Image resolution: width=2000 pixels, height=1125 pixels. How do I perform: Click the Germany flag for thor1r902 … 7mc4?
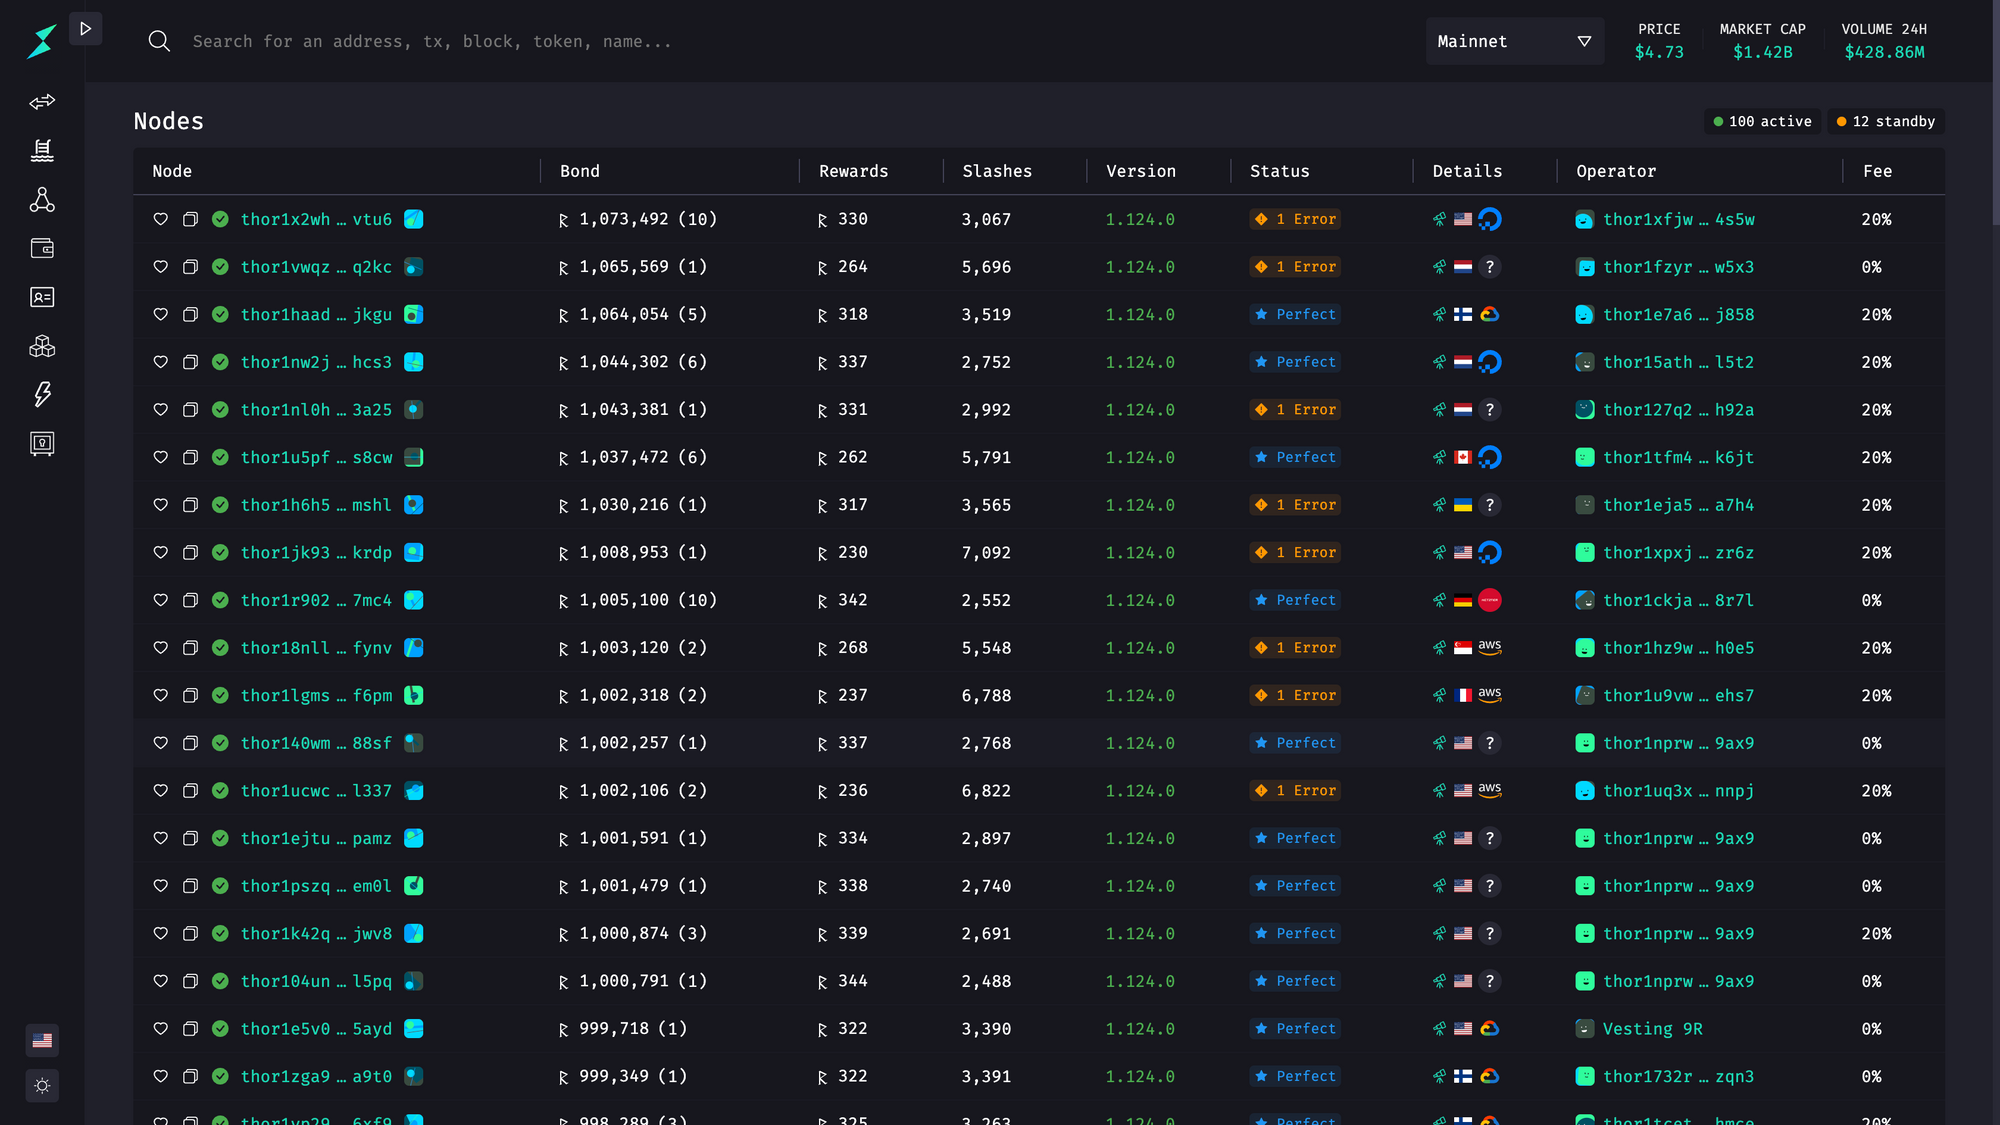click(x=1462, y=600)
